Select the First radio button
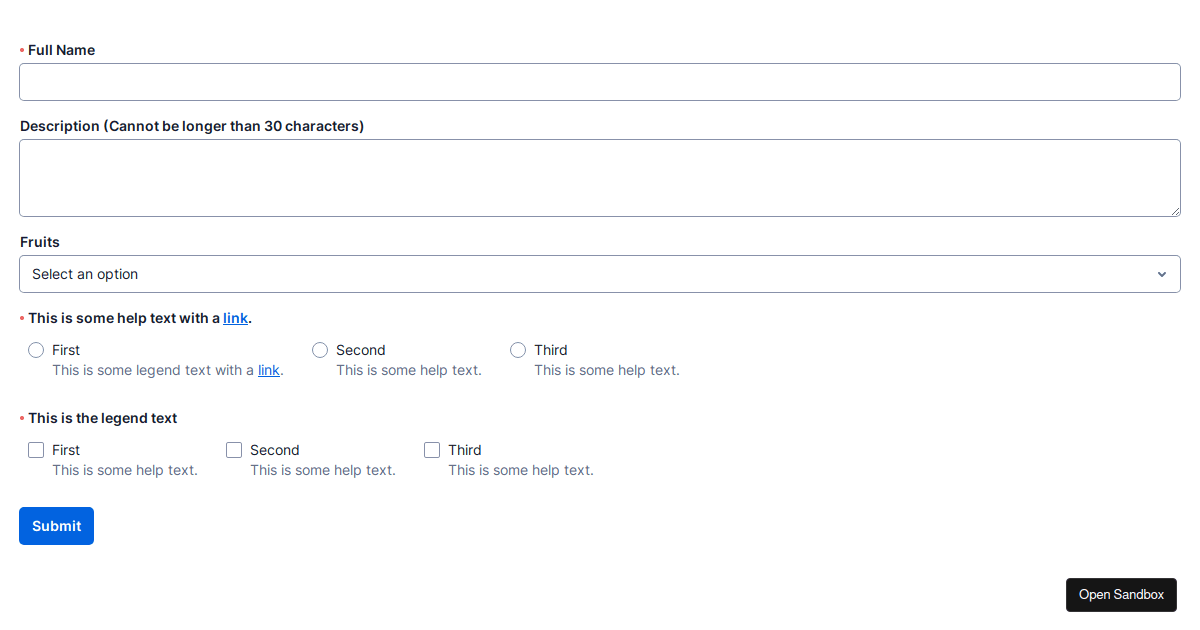The image size is (1200, 630). (37, 350)
